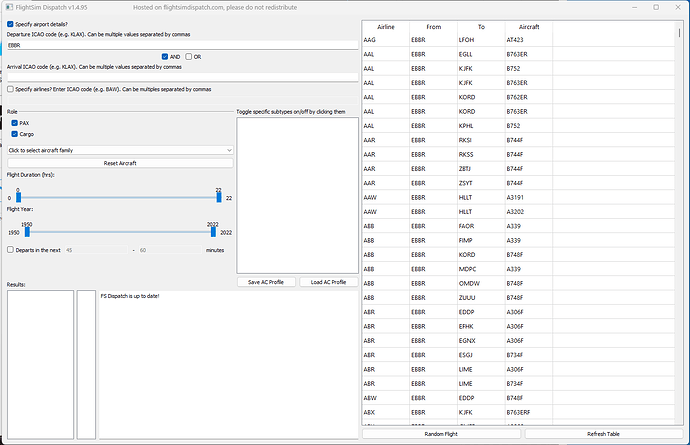Select the AAR flight to RKSI
The height and width of the screenshot is (445, 690).
point(518,140)
